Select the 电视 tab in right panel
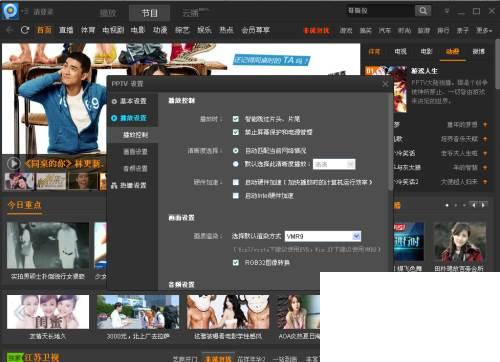 400,52
